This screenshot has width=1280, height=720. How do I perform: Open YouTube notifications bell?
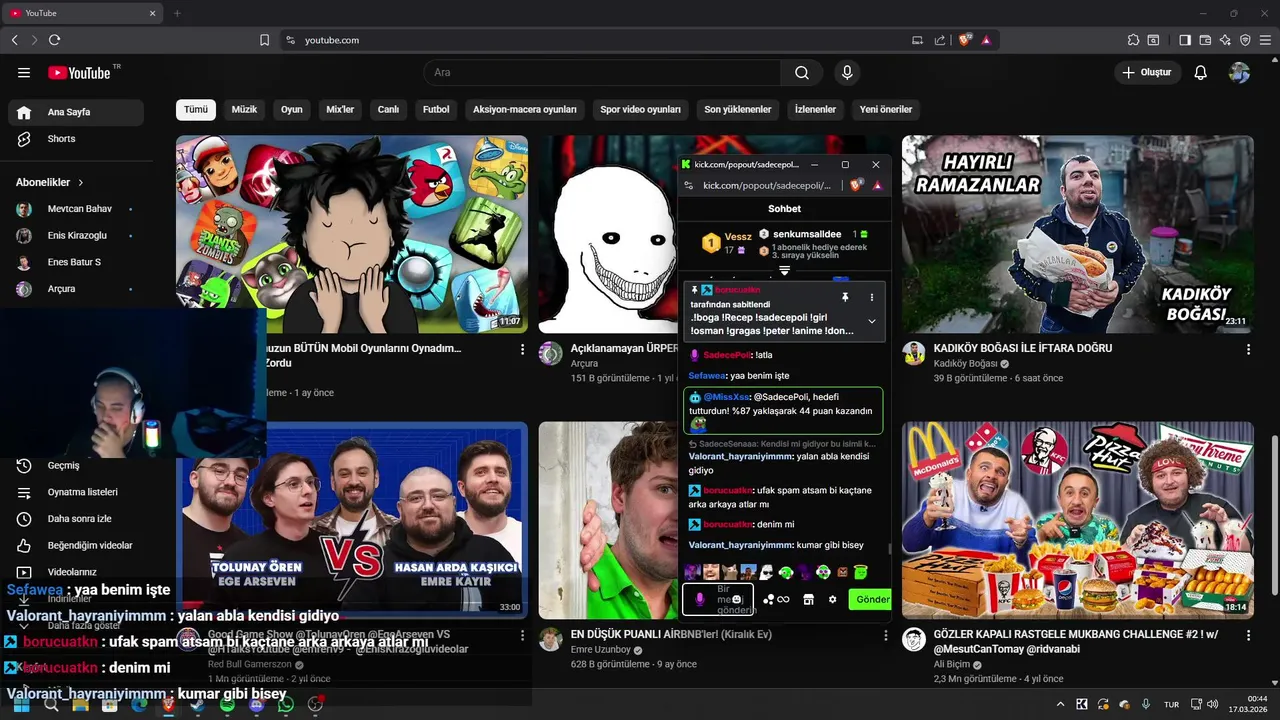coord(1201,72)
